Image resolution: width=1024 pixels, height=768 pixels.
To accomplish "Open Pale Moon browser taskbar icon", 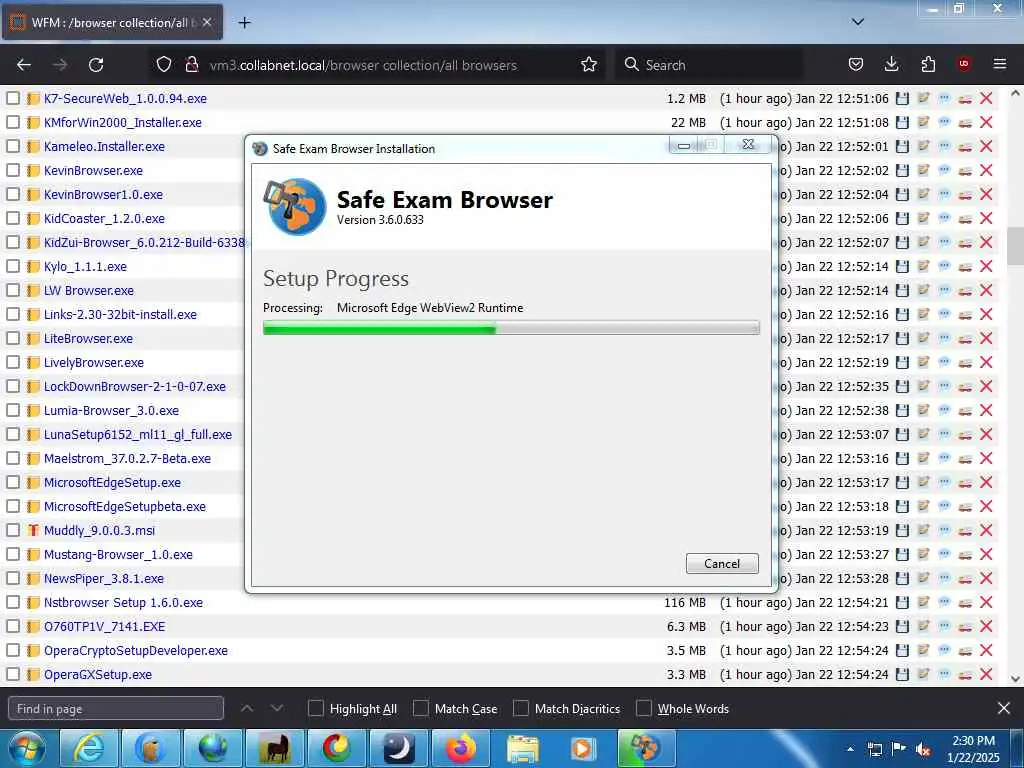I will coord(398,748).
